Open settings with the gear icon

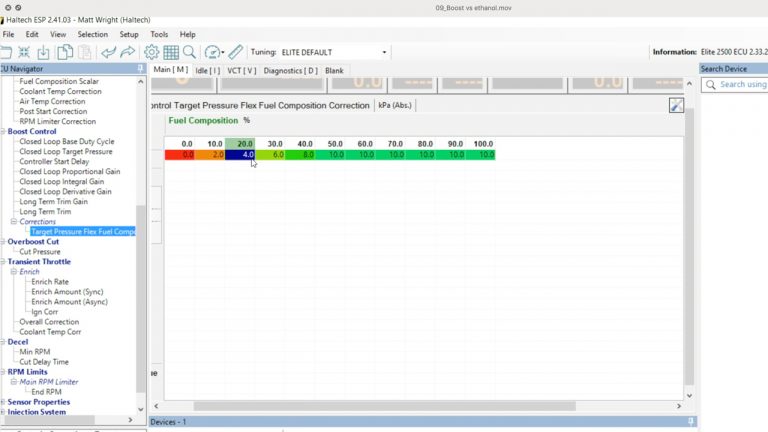click(151, 52)
